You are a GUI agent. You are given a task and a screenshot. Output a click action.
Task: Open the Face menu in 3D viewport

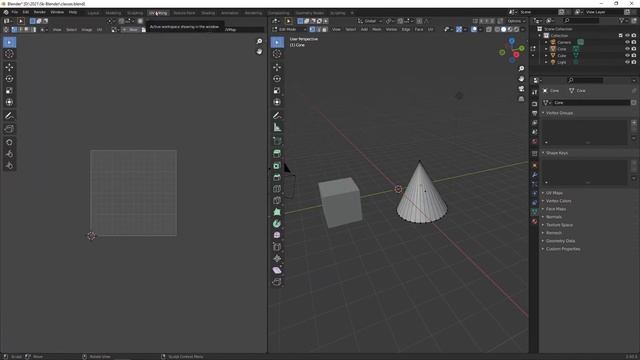point(419,29)
